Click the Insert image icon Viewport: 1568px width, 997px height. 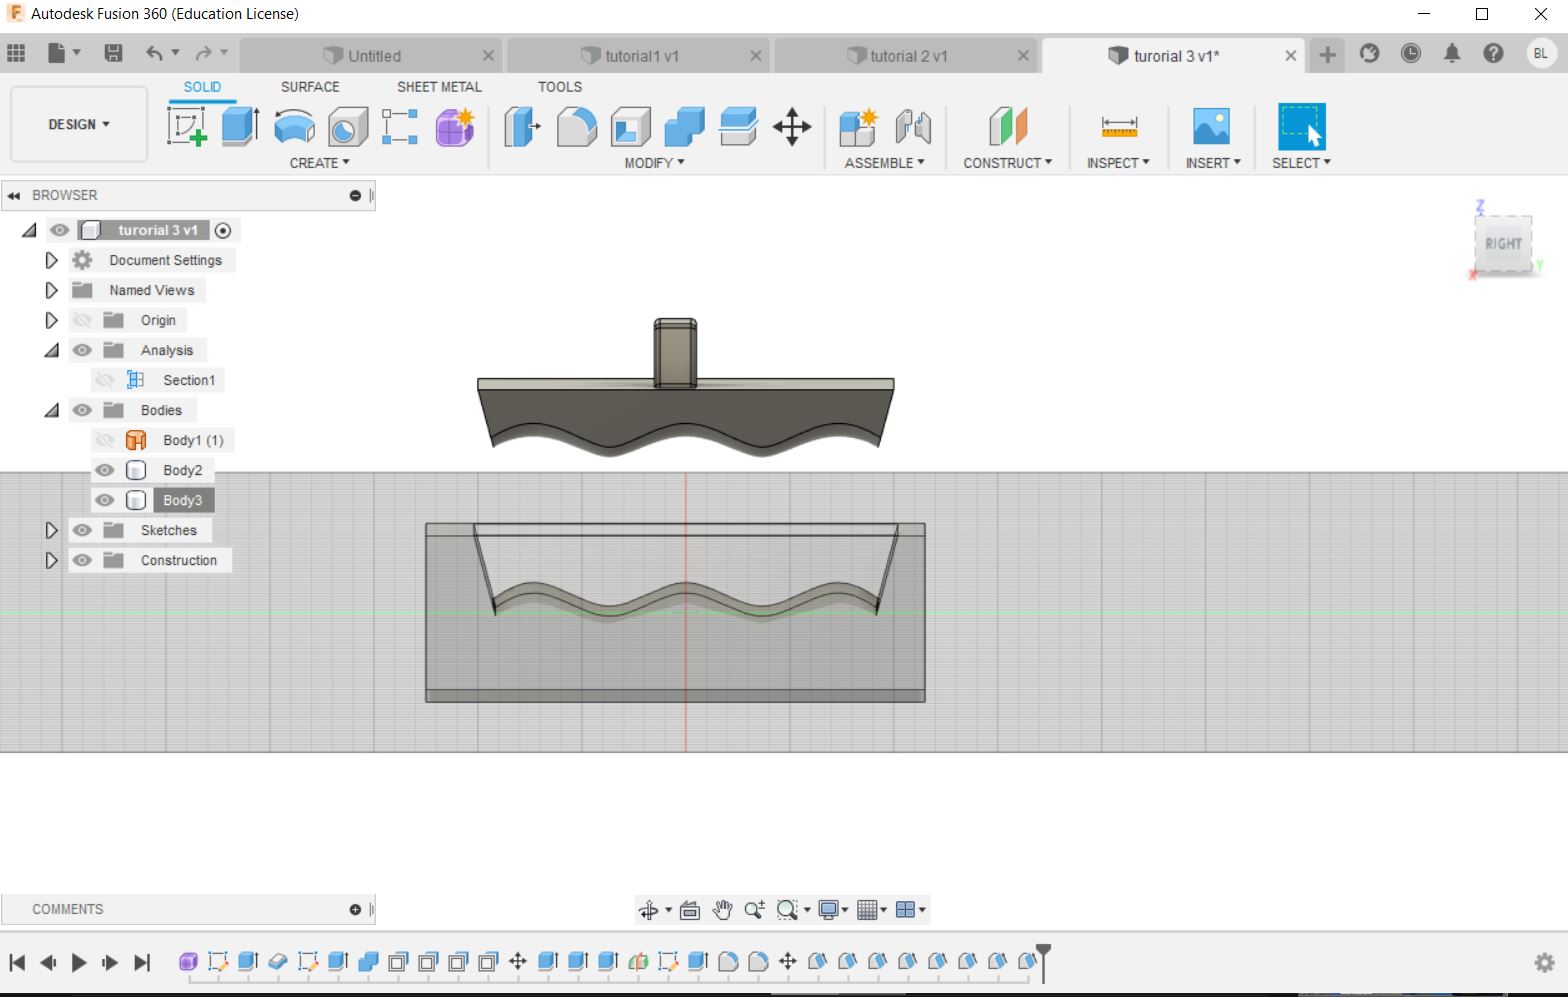pos(1211,127)
